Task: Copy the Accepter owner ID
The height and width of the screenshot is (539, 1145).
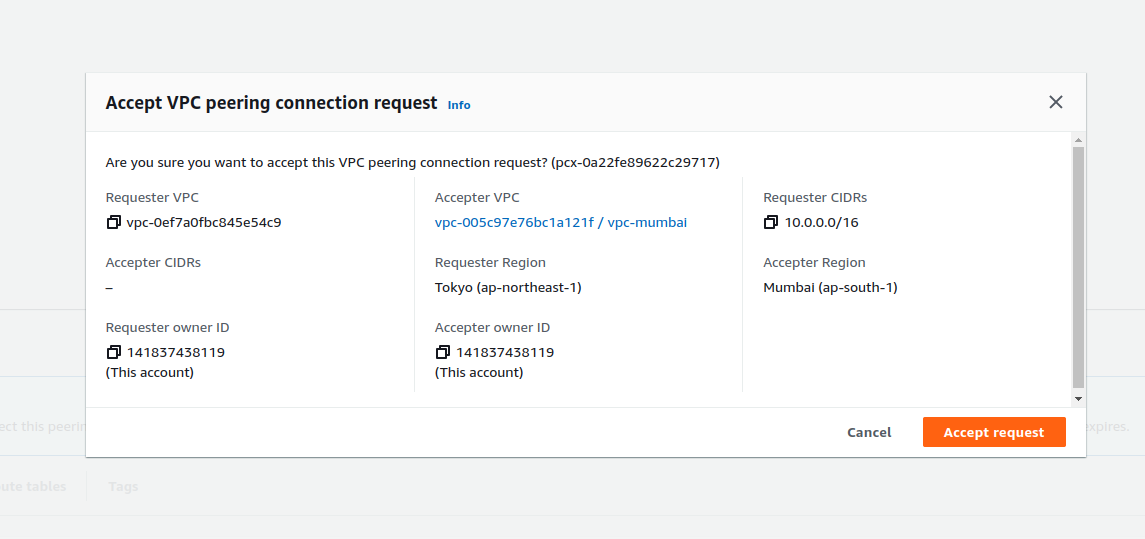Action: coord(443,352)
